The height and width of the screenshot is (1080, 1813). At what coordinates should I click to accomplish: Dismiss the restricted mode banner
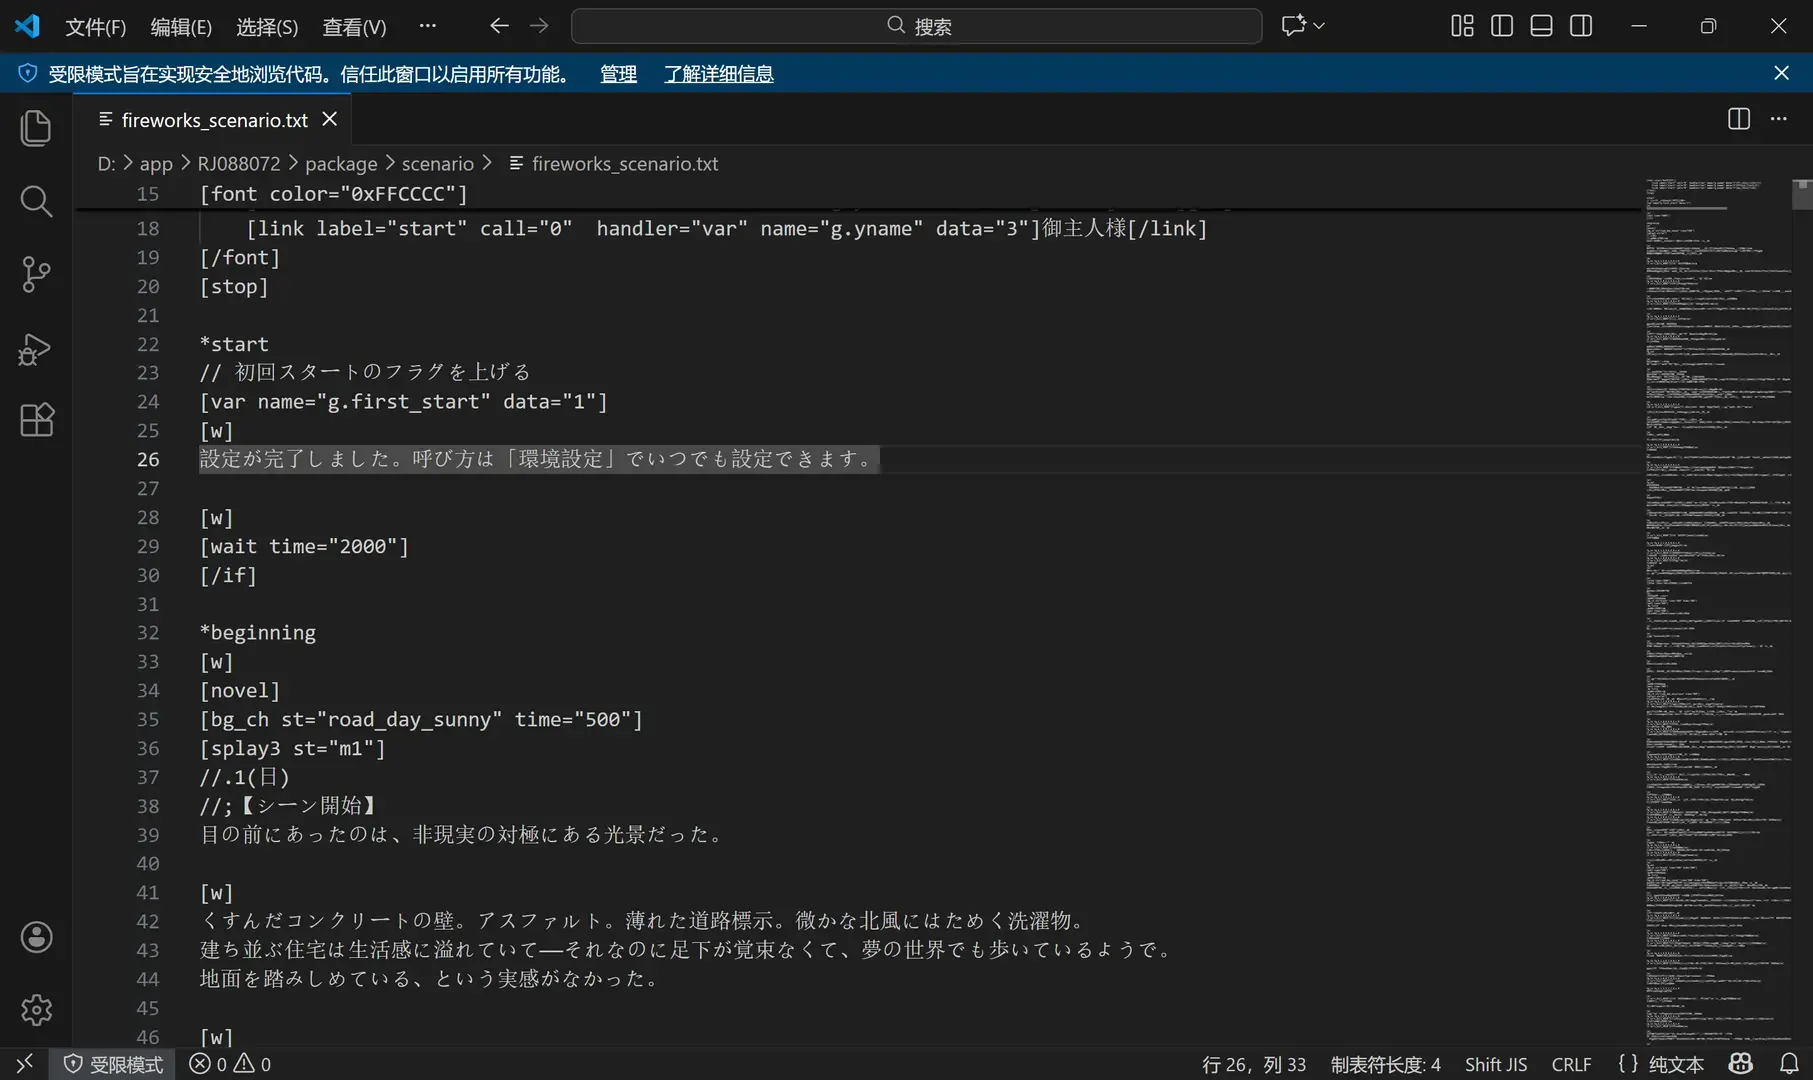(1781, 73)
